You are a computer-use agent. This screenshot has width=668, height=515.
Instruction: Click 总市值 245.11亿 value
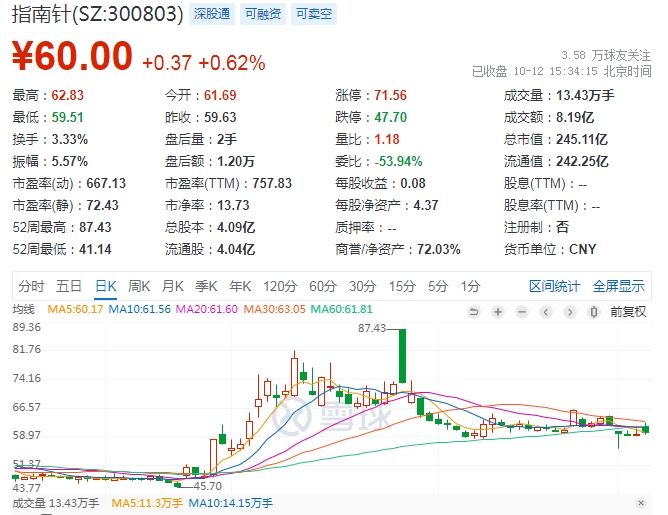click(x=582, y=139)
